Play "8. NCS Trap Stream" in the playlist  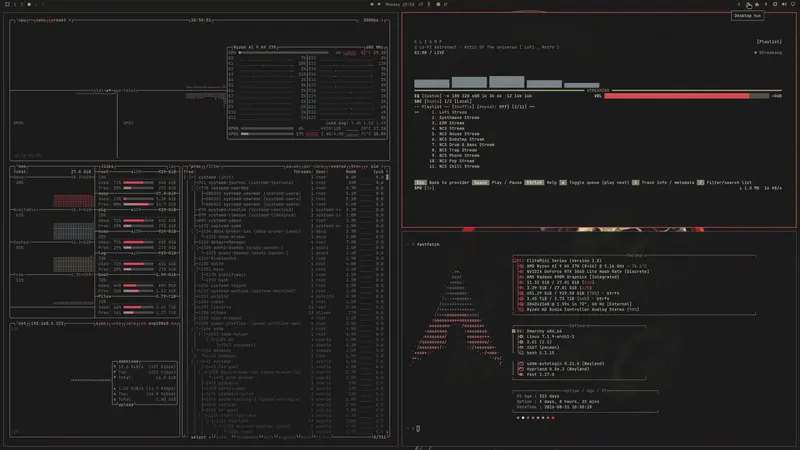tap(454, 150)
